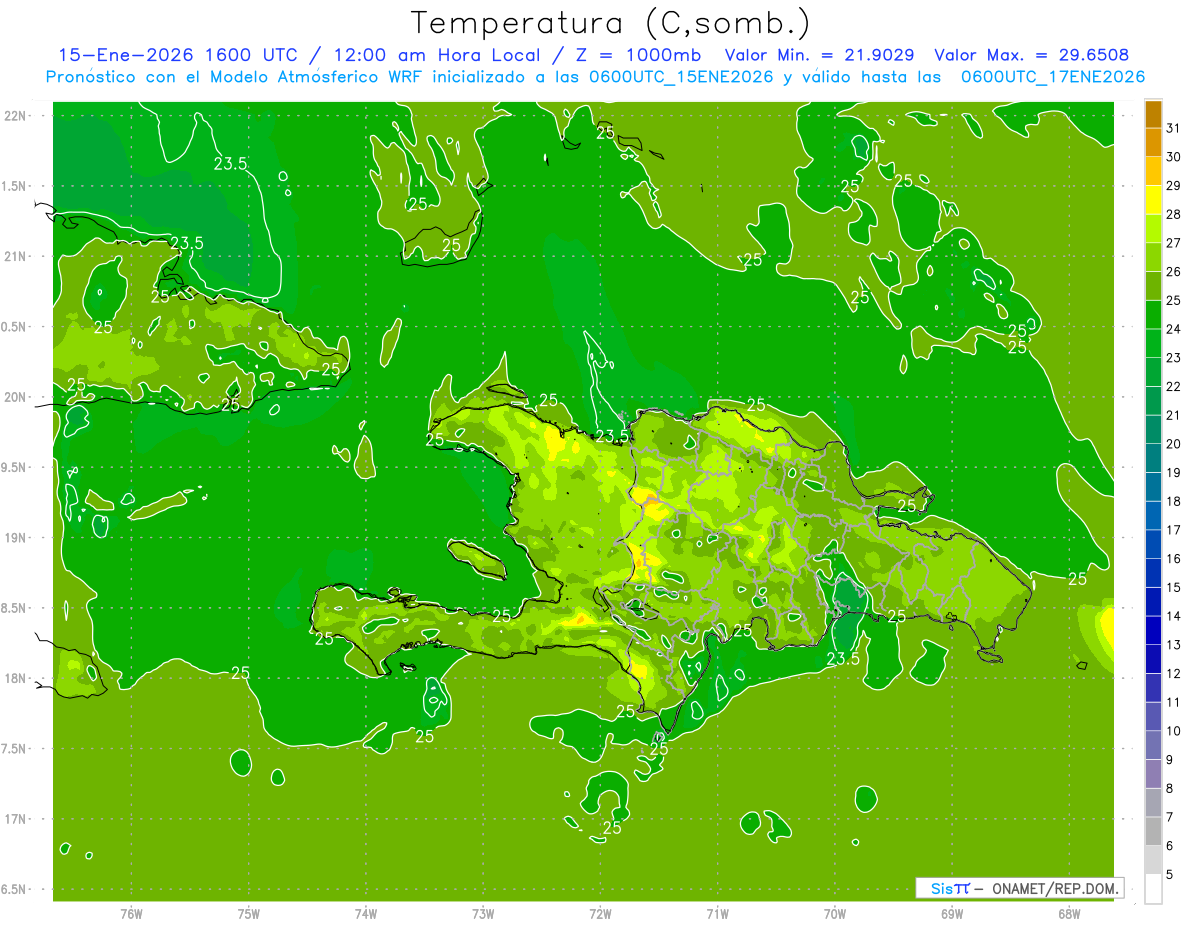Click the '31' label on the color scale
The image size is (1200, 927).
coord(1174,129)
